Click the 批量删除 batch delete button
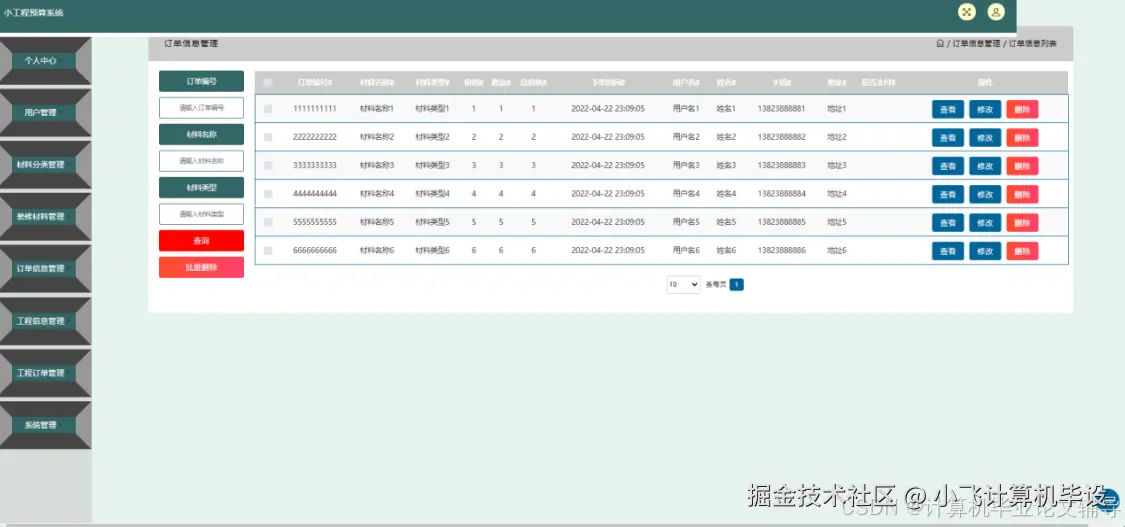The height and width of the screenshot is (527, 1125). 202,267
